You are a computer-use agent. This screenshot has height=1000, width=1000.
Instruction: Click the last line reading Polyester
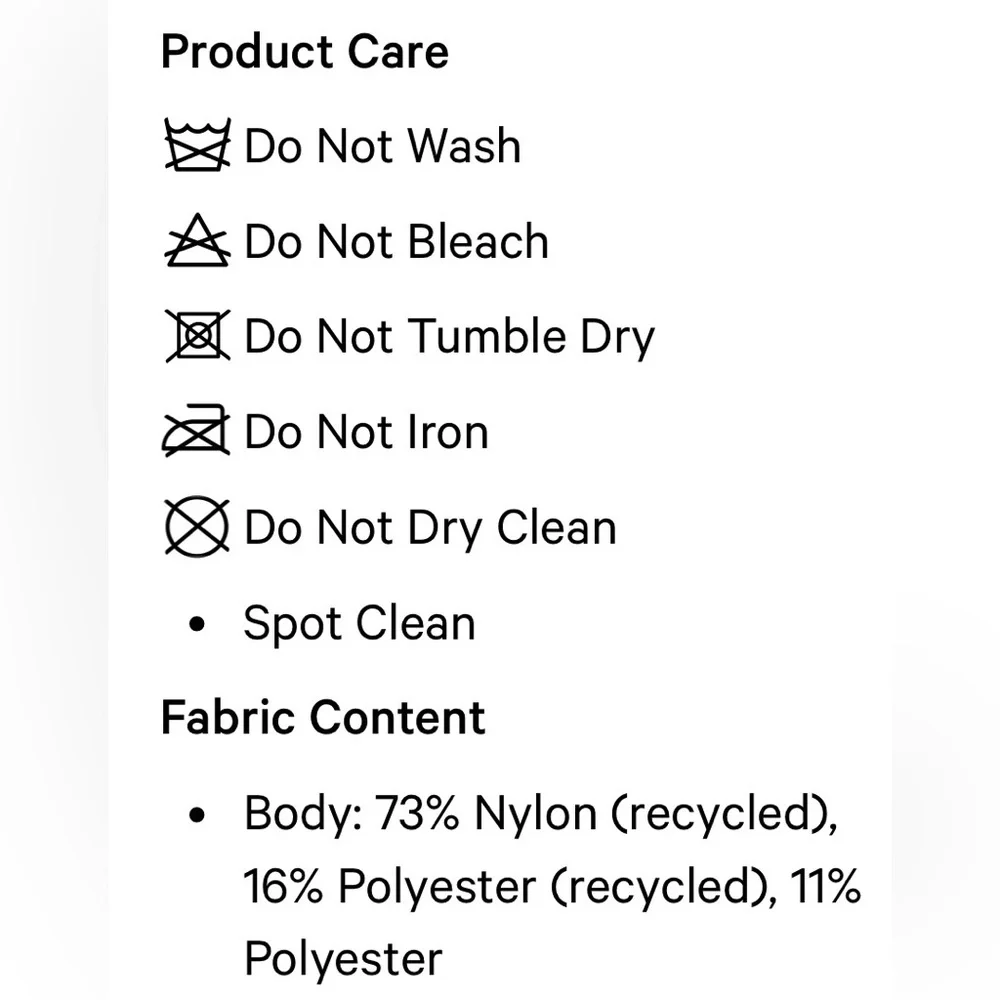[343, 958]
